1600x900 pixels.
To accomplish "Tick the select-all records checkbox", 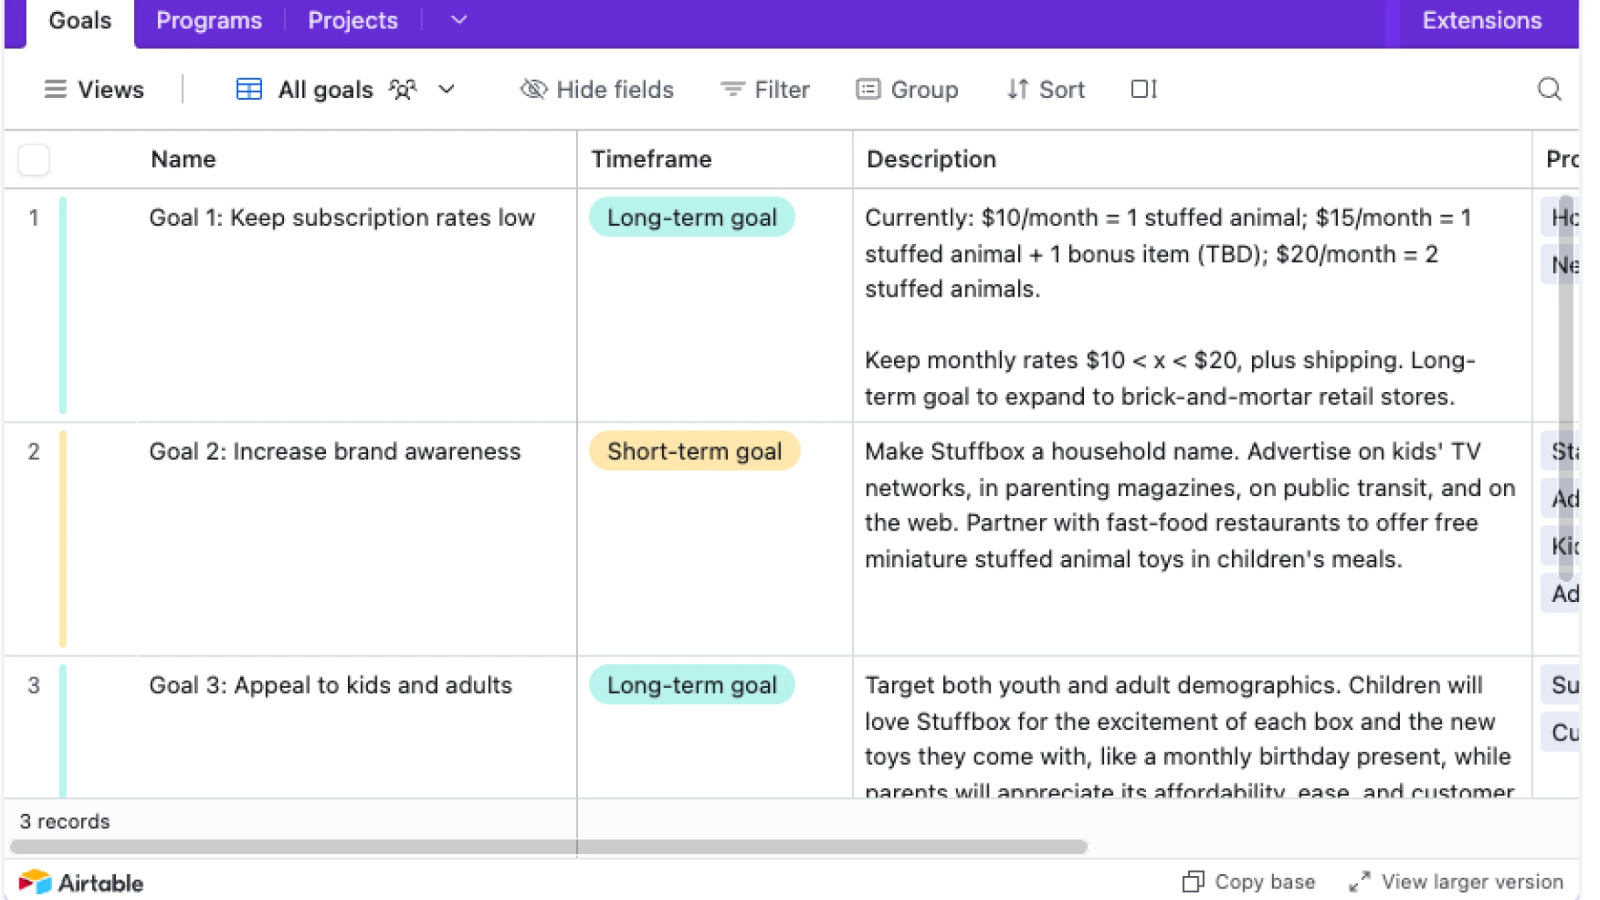I will (x=34, y=160).
